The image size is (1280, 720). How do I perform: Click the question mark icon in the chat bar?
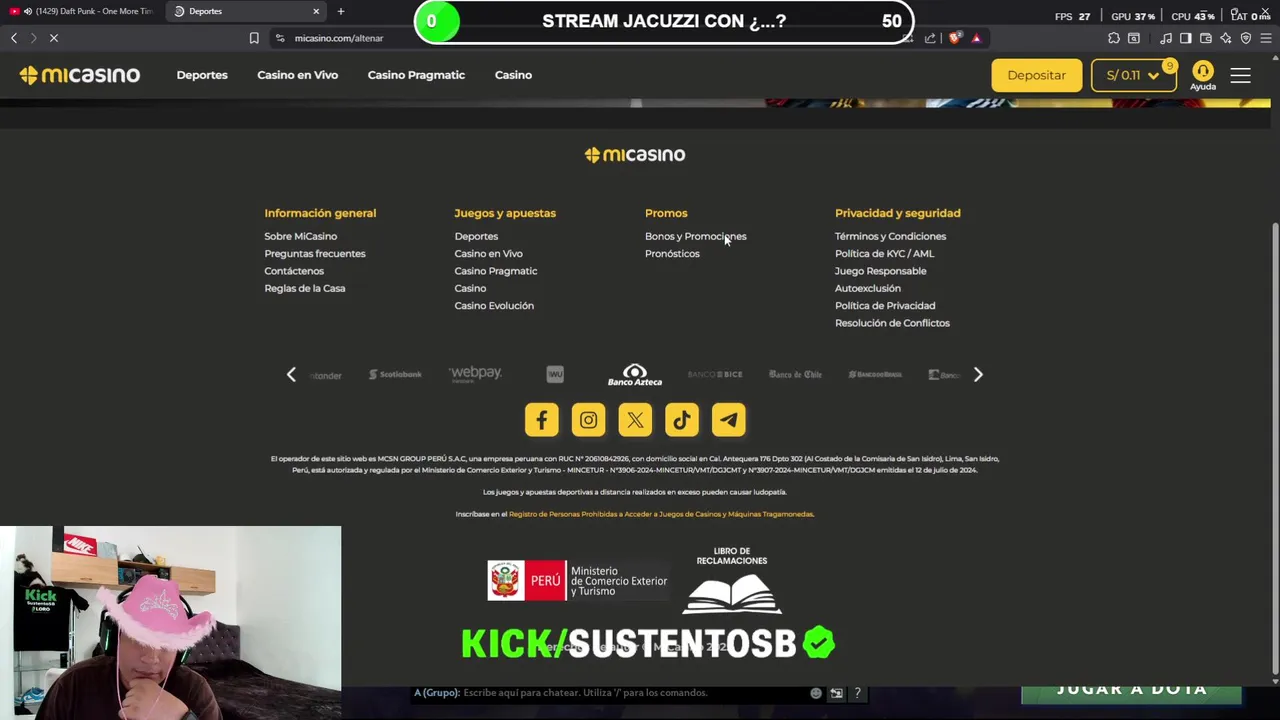tap(857, 693)
